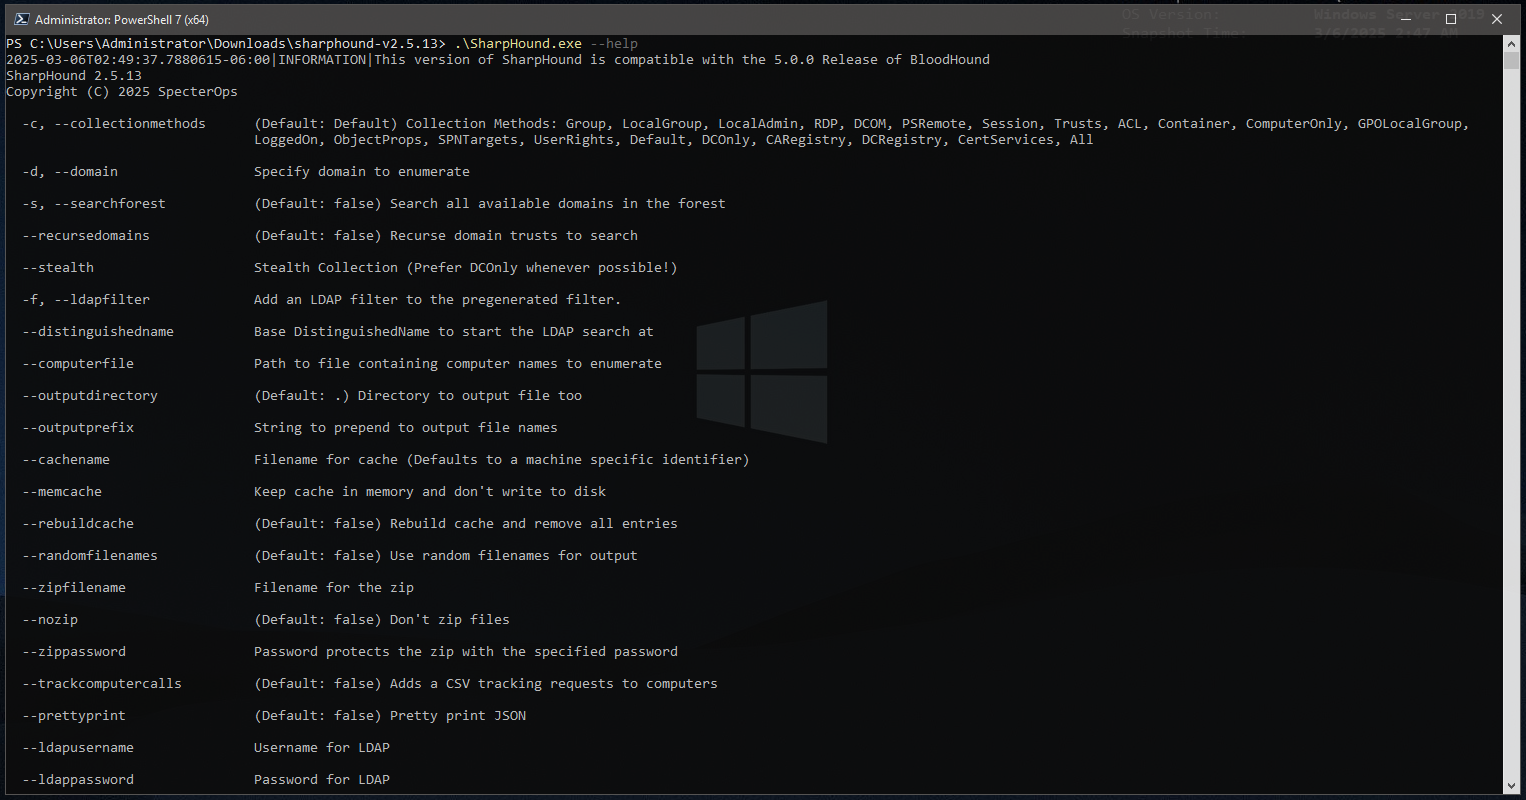Viewport: 1526px width, 800px height.
Task: Click 'Specify domain to enumerate' description
Action: coord(362,172)
